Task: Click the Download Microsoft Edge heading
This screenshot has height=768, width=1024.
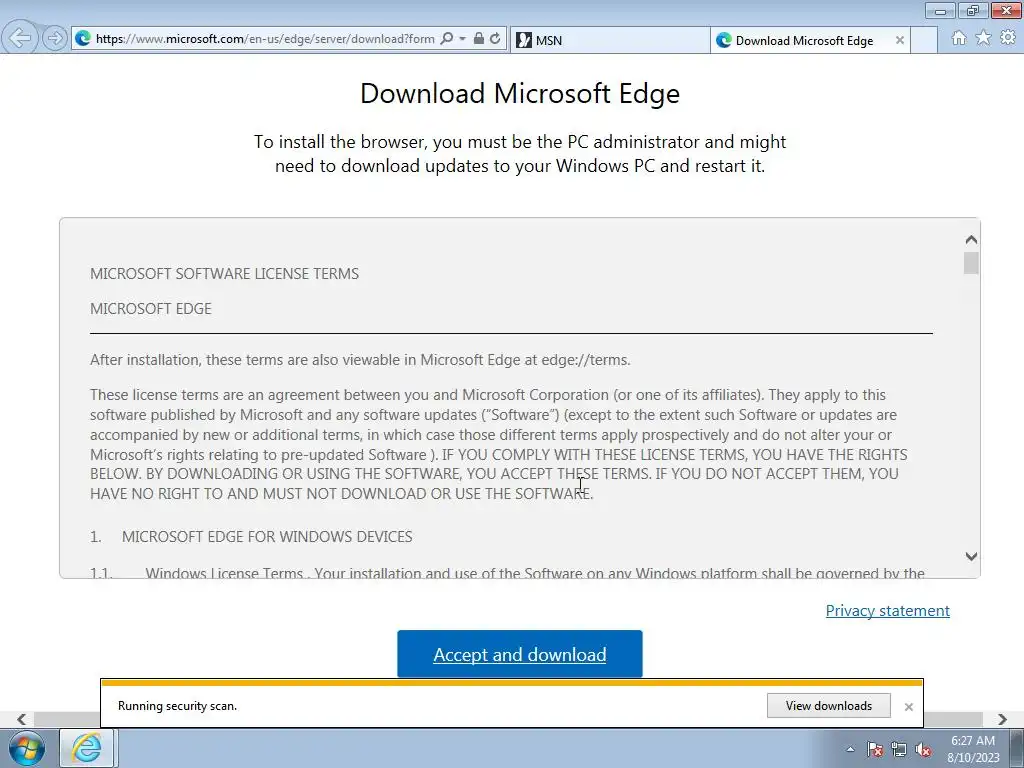Action: (520, 93)
